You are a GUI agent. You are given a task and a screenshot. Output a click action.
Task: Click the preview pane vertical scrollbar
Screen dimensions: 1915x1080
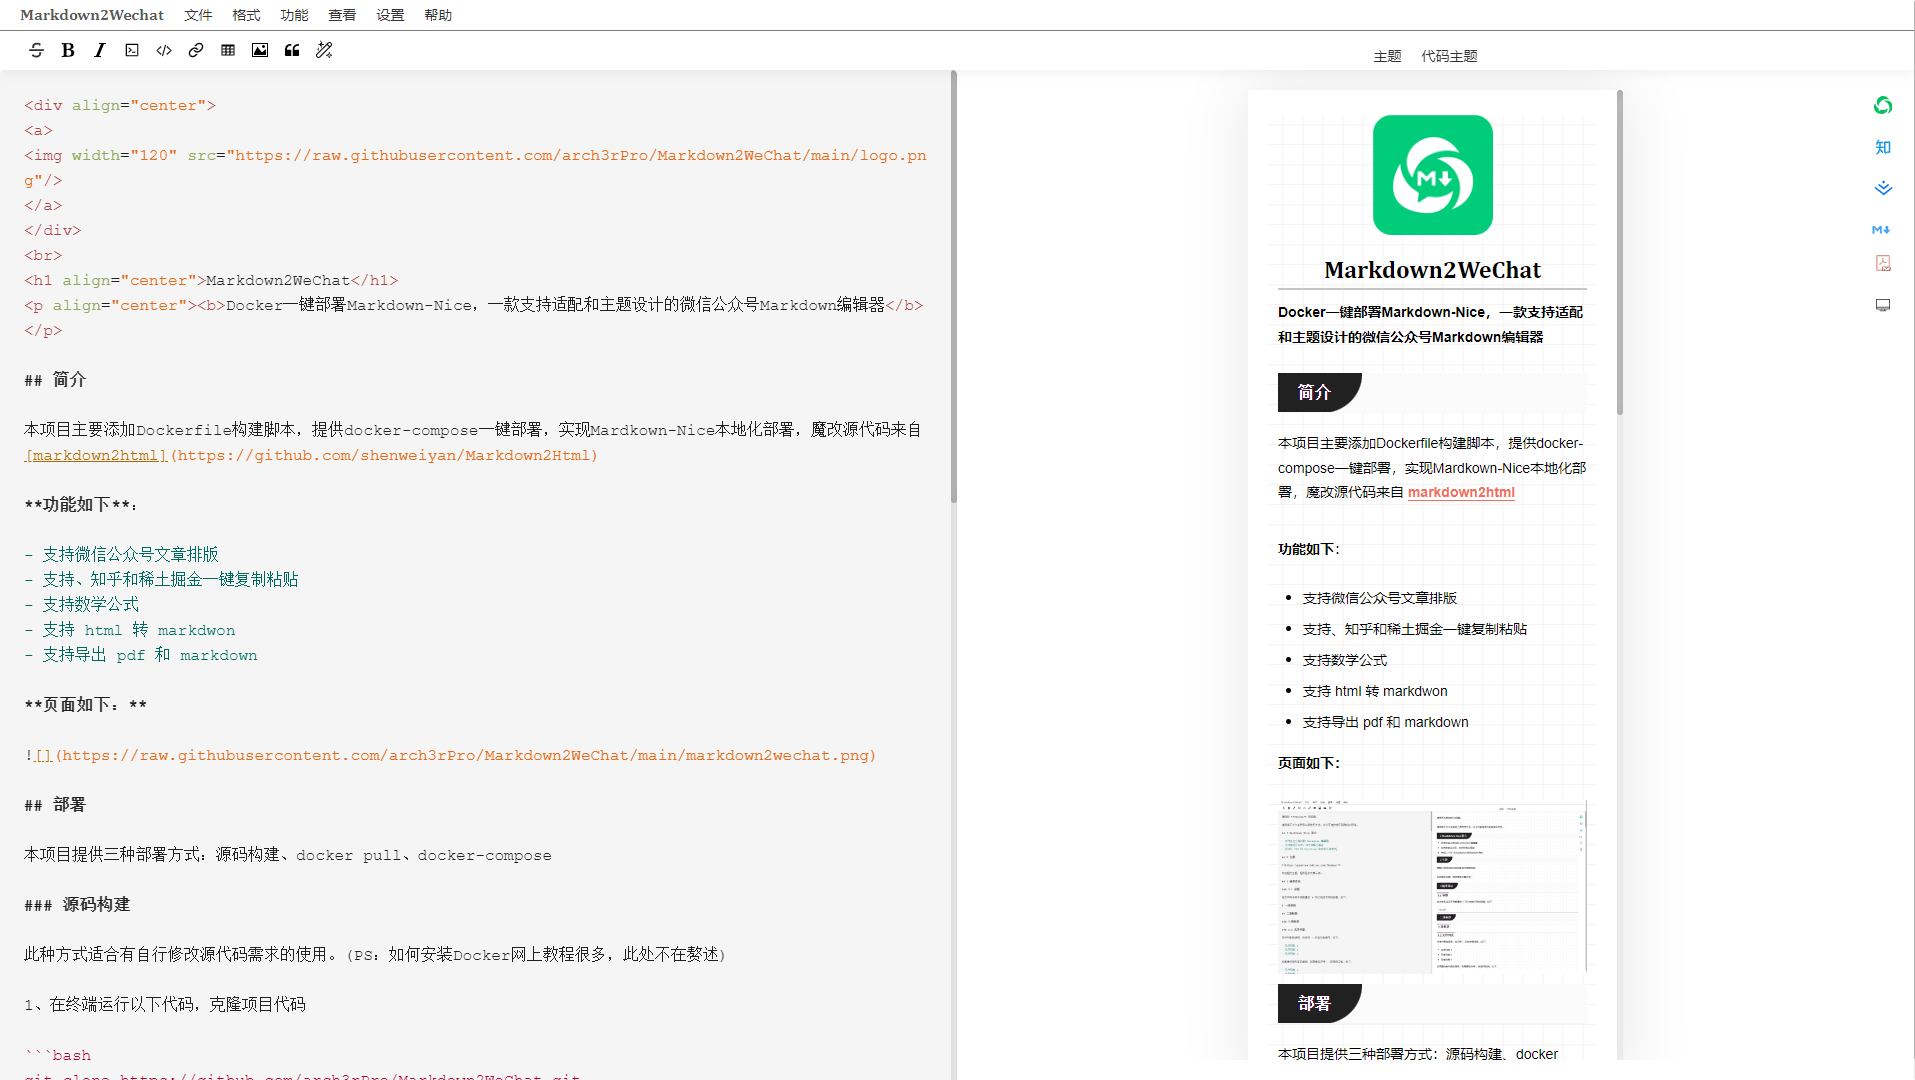[x=1620, y=252]
